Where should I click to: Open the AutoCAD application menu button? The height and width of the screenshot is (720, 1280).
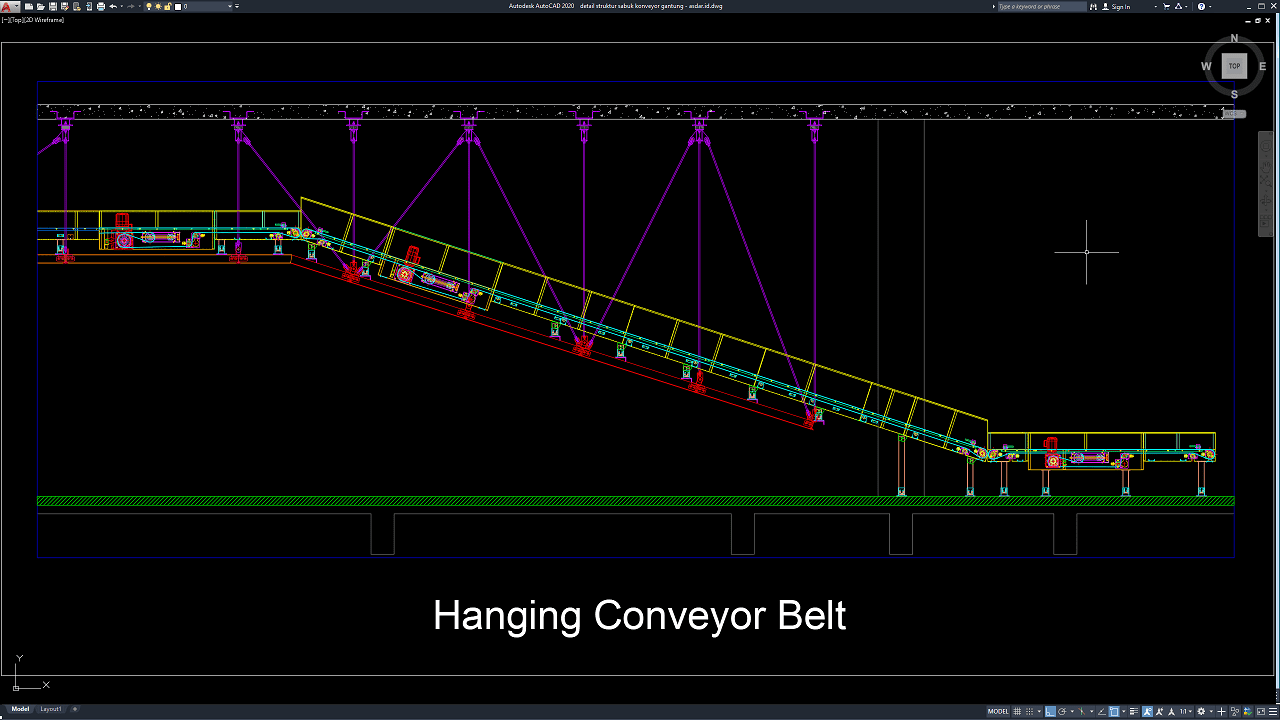tap(7, 6)
